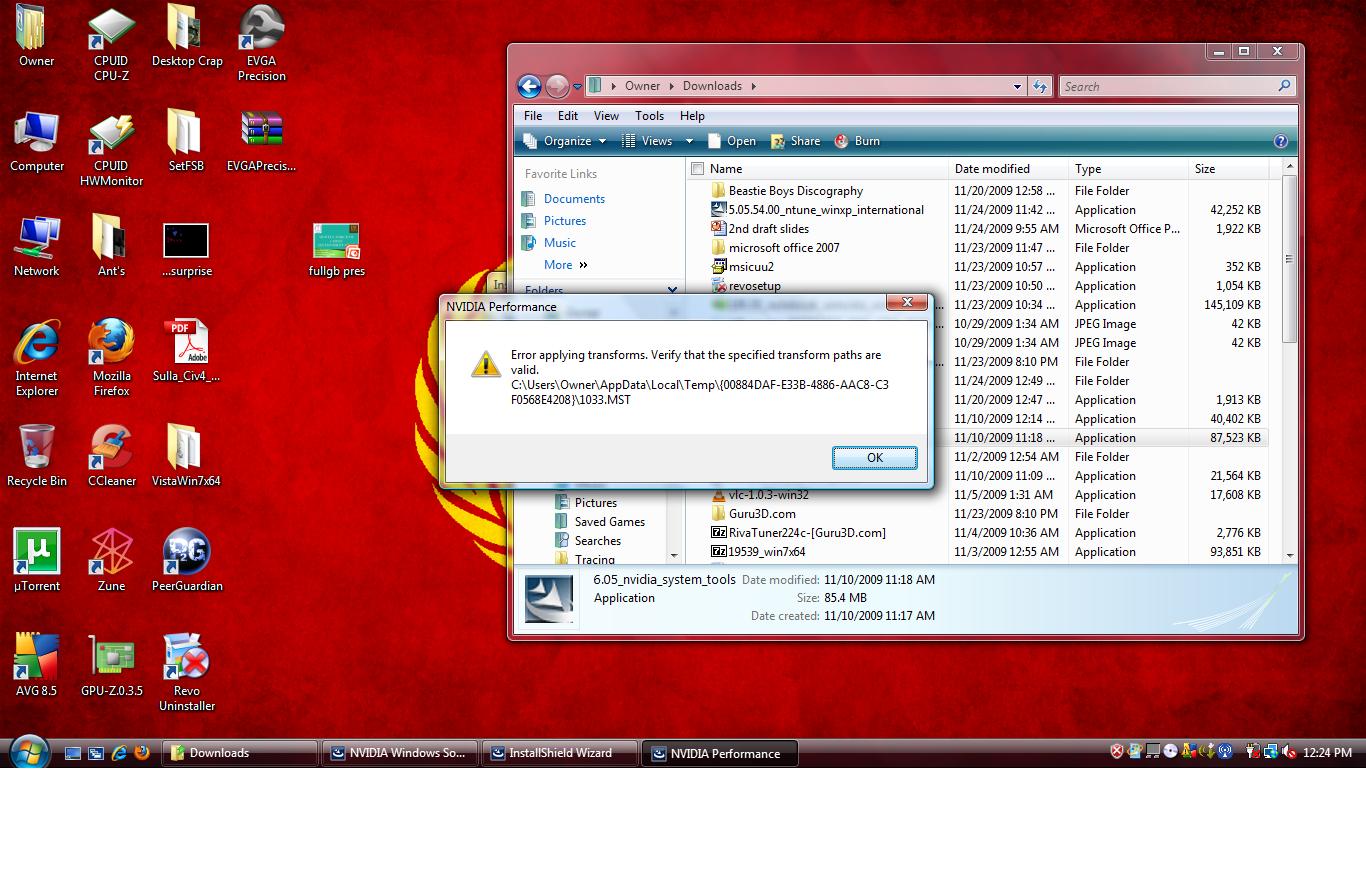Launch Mozilla Firefox from desktop
Screen dimensions: 1366x882
[x=111, y=357]
